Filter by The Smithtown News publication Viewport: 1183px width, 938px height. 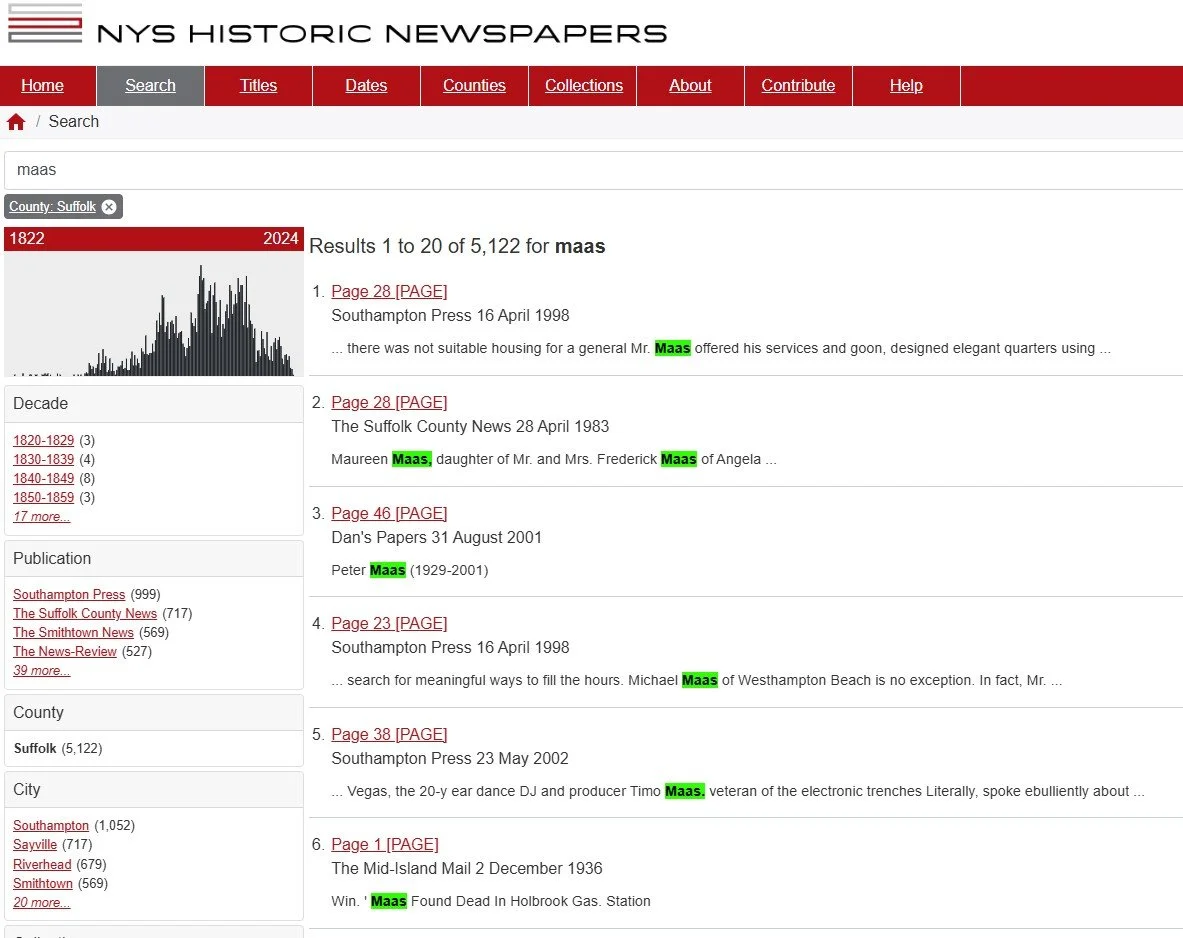click(x=73, y=632)
